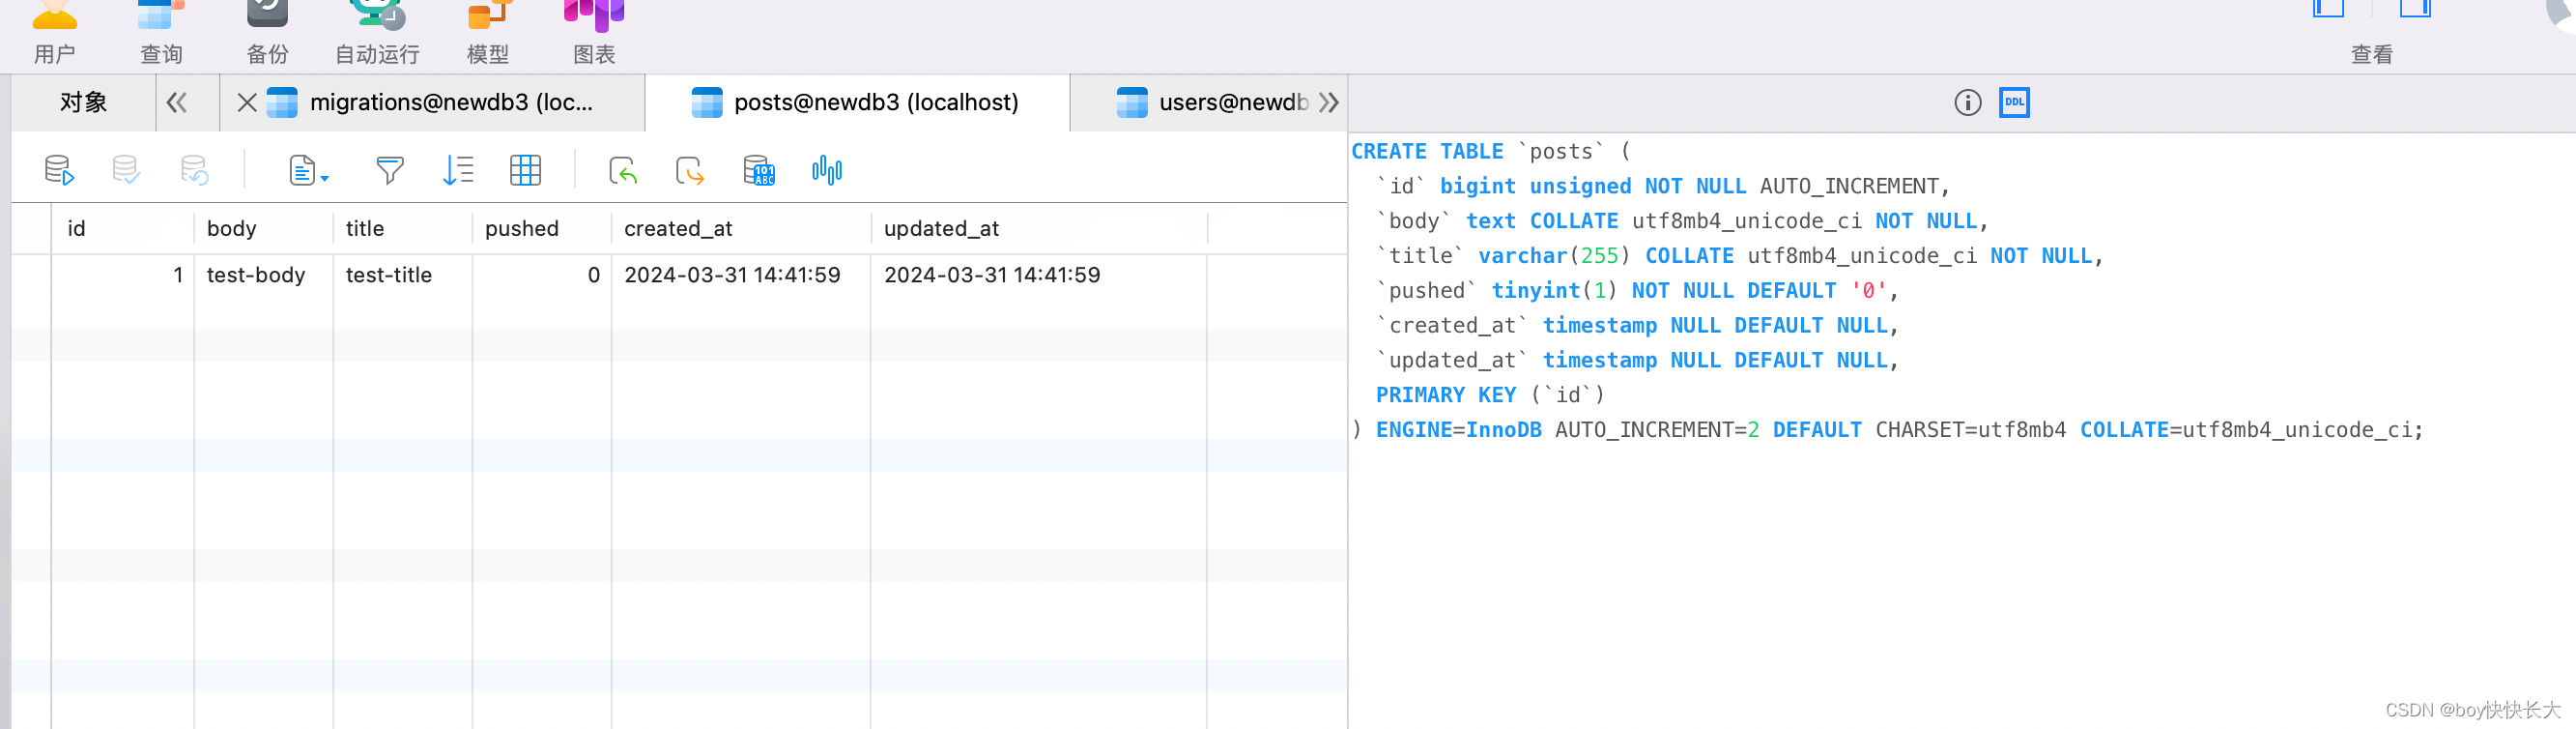Open the 图表 (Charts) toolbar item
The height and width of the screenshot is (729, 2576).
(594, 32)
